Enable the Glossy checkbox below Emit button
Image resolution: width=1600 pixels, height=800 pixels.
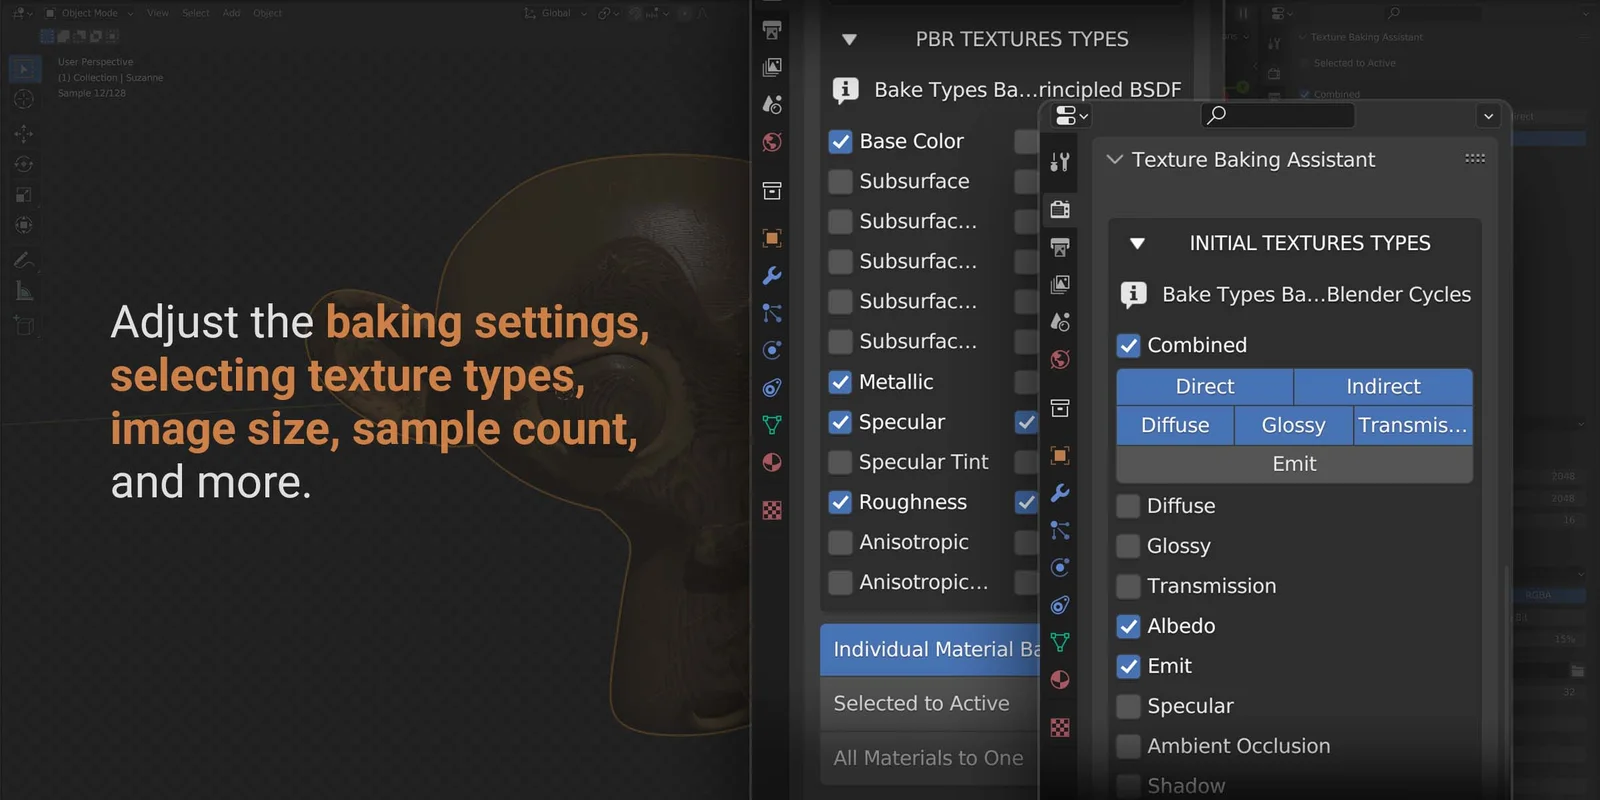1128,546
